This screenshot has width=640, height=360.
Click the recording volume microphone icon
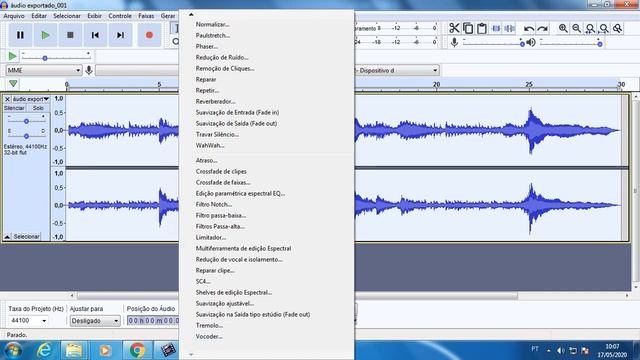click(454, 42)
